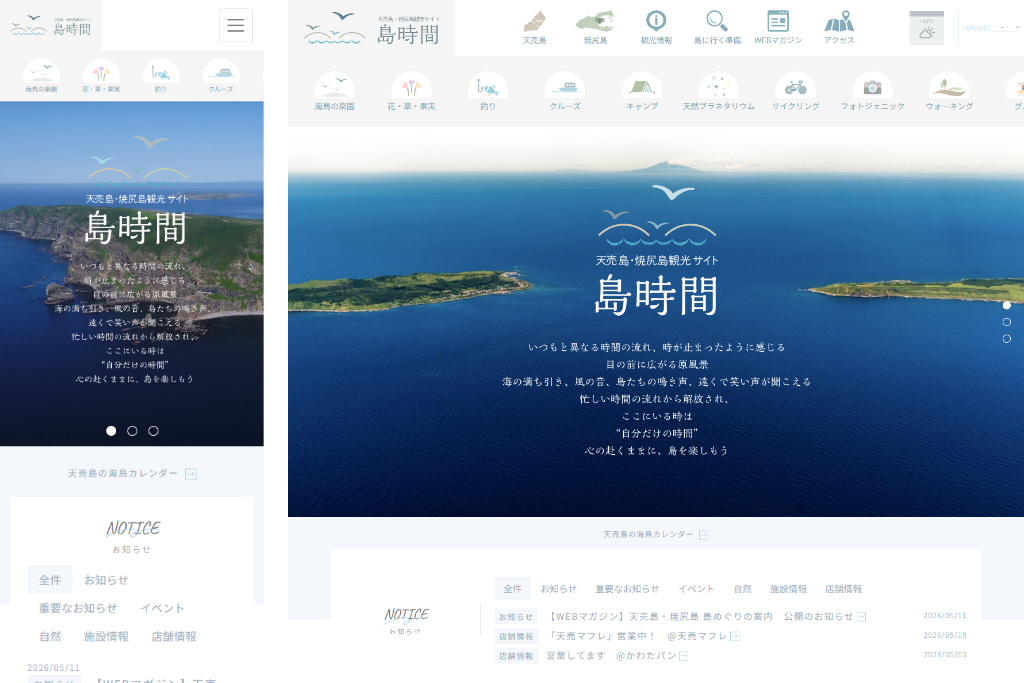Select ウォーキング walking category icon
The width and height of the screenshot is (1024, 683).
tap(949, 91)
